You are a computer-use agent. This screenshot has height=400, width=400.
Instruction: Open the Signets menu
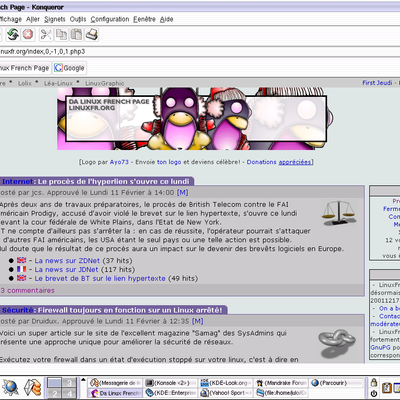coord(55,19)
